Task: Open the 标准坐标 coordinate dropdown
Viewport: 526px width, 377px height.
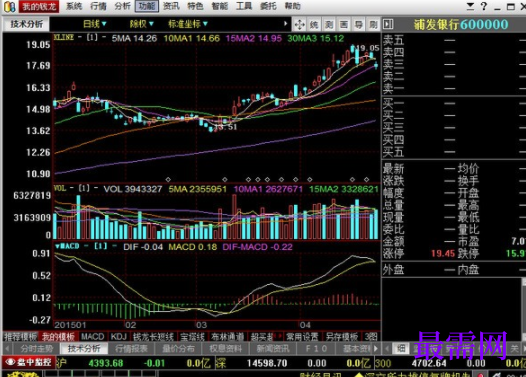Action: pyautogui.click(x=188, y=24)
